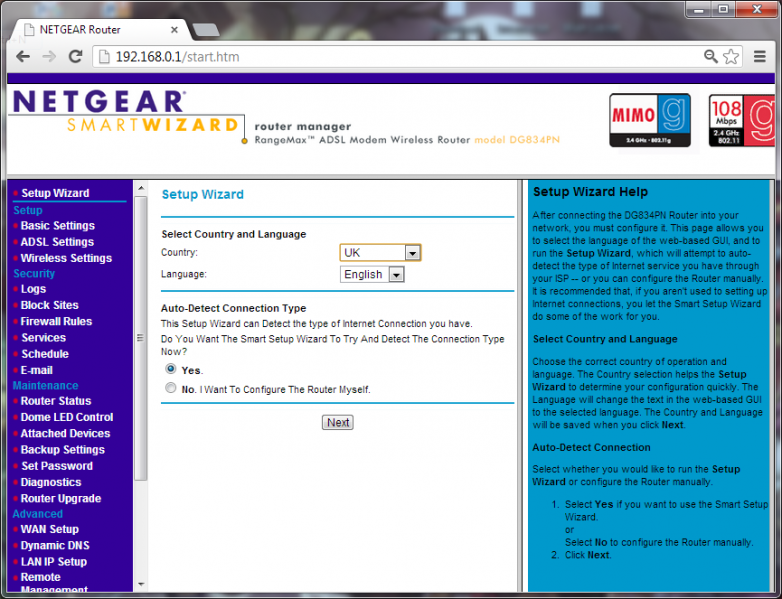Viewport: 782px width, 599px height.
Task: Open LAN IP Setup
Action: 53,562
